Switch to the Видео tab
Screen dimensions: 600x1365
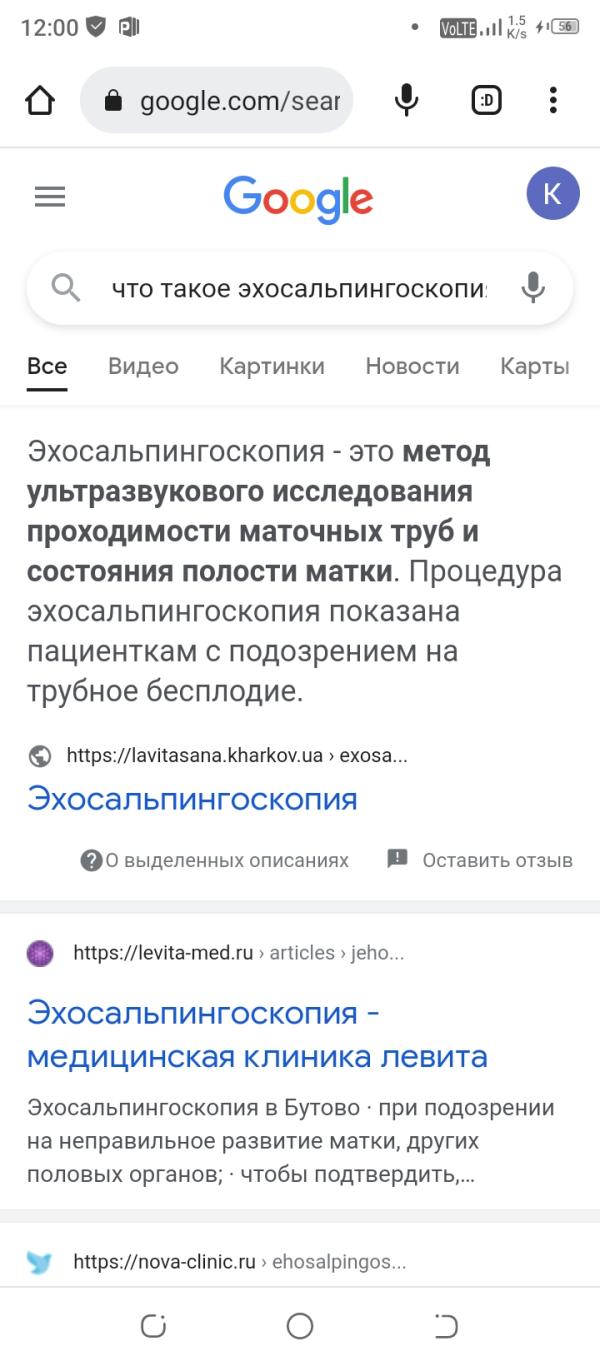pos(143,366)
